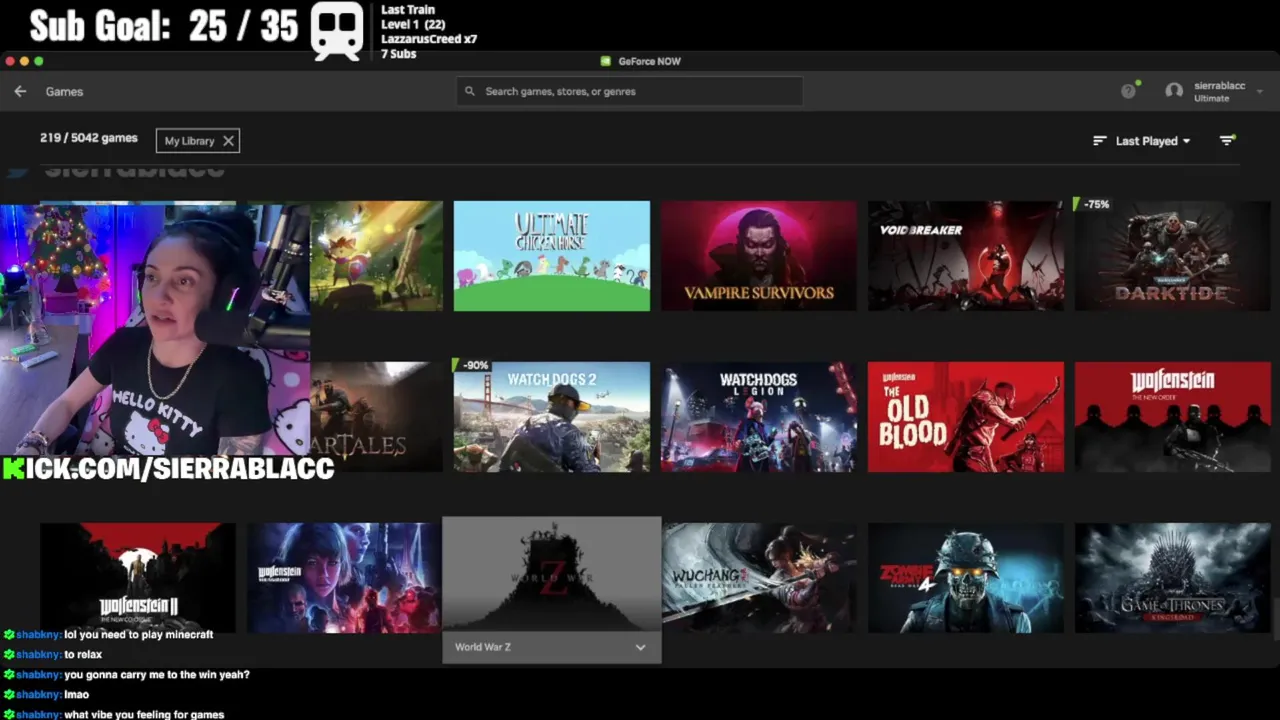1280x720 pixels.
Task: Select the Wartales game tile
Action: [x=376, y=417]
